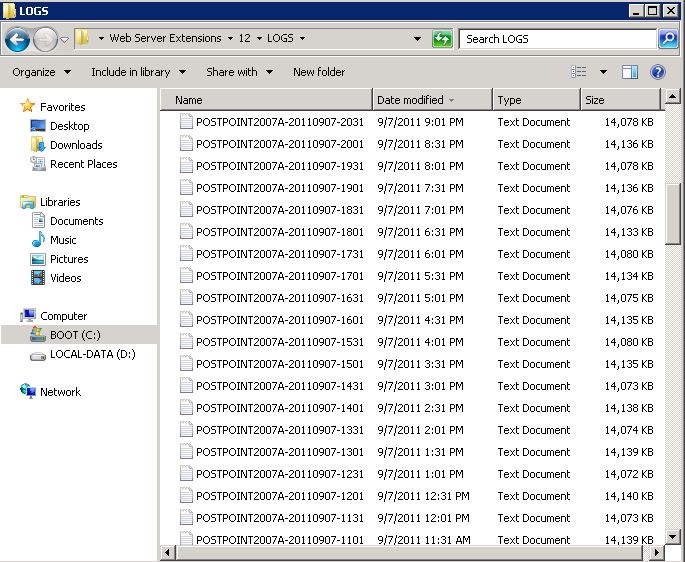Open the view options dropdown arrow
Screen dimensions: 685x562
click(603, 72)
